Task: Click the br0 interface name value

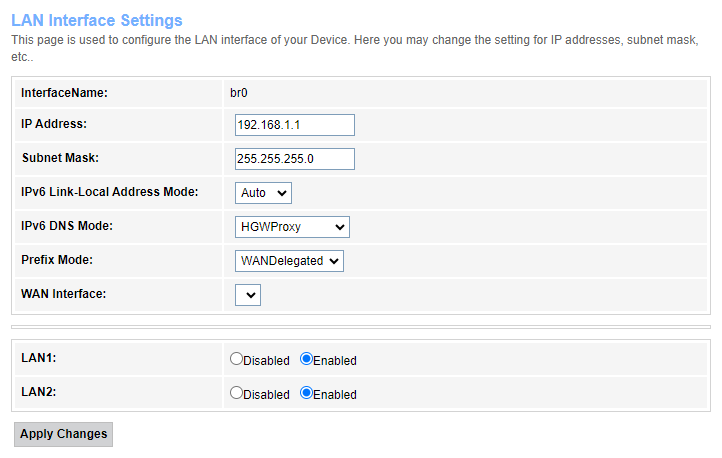Action: [239, 93]
